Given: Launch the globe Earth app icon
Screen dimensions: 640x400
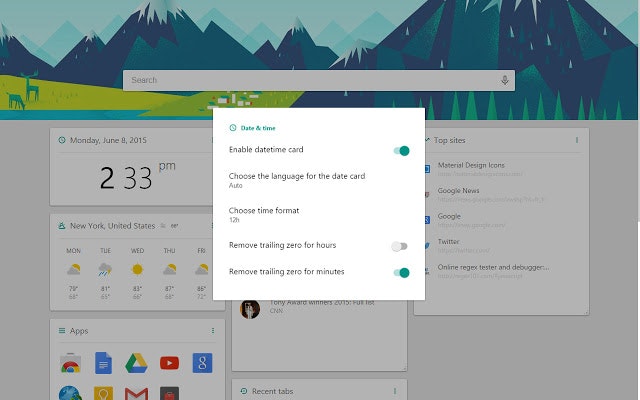Looking at the screenshot, I should pyautogui.click(x=70, y=393).
